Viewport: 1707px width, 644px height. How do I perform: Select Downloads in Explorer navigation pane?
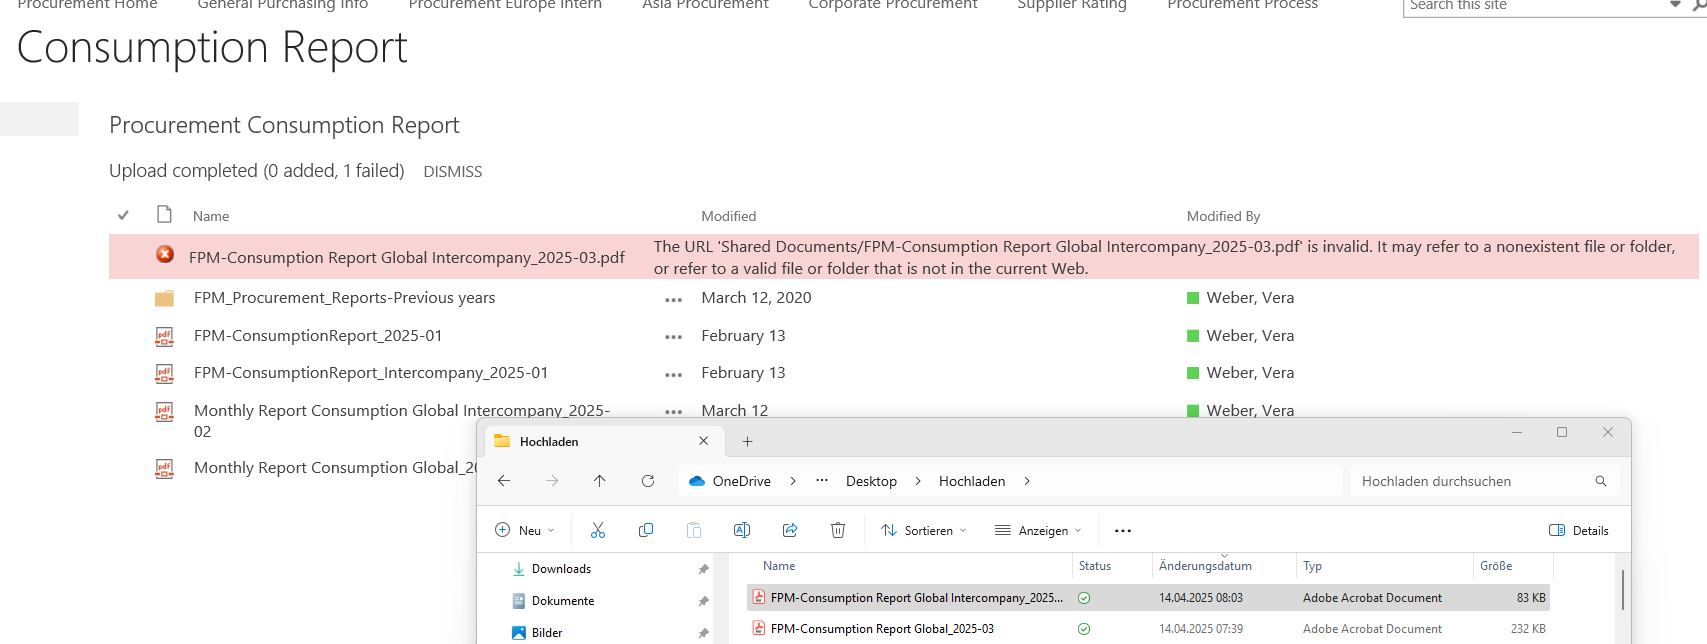click(561, 569)
